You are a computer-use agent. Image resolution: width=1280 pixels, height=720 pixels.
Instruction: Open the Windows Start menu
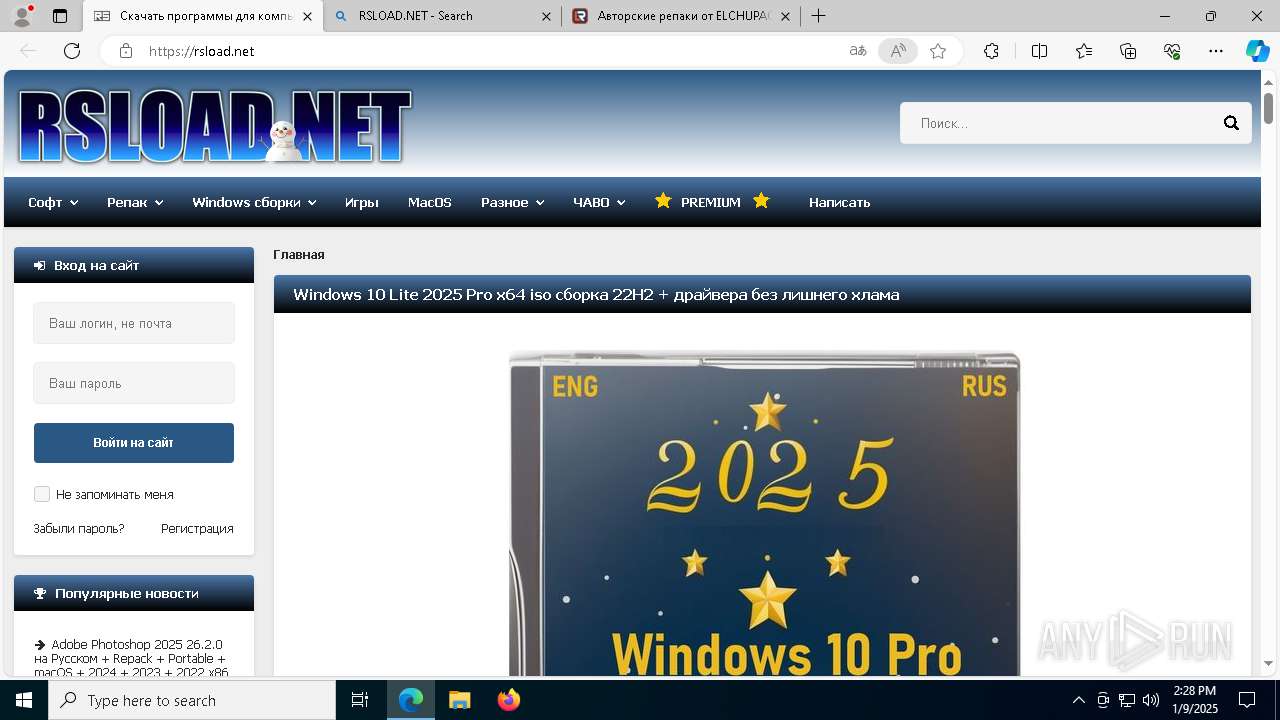24,700
